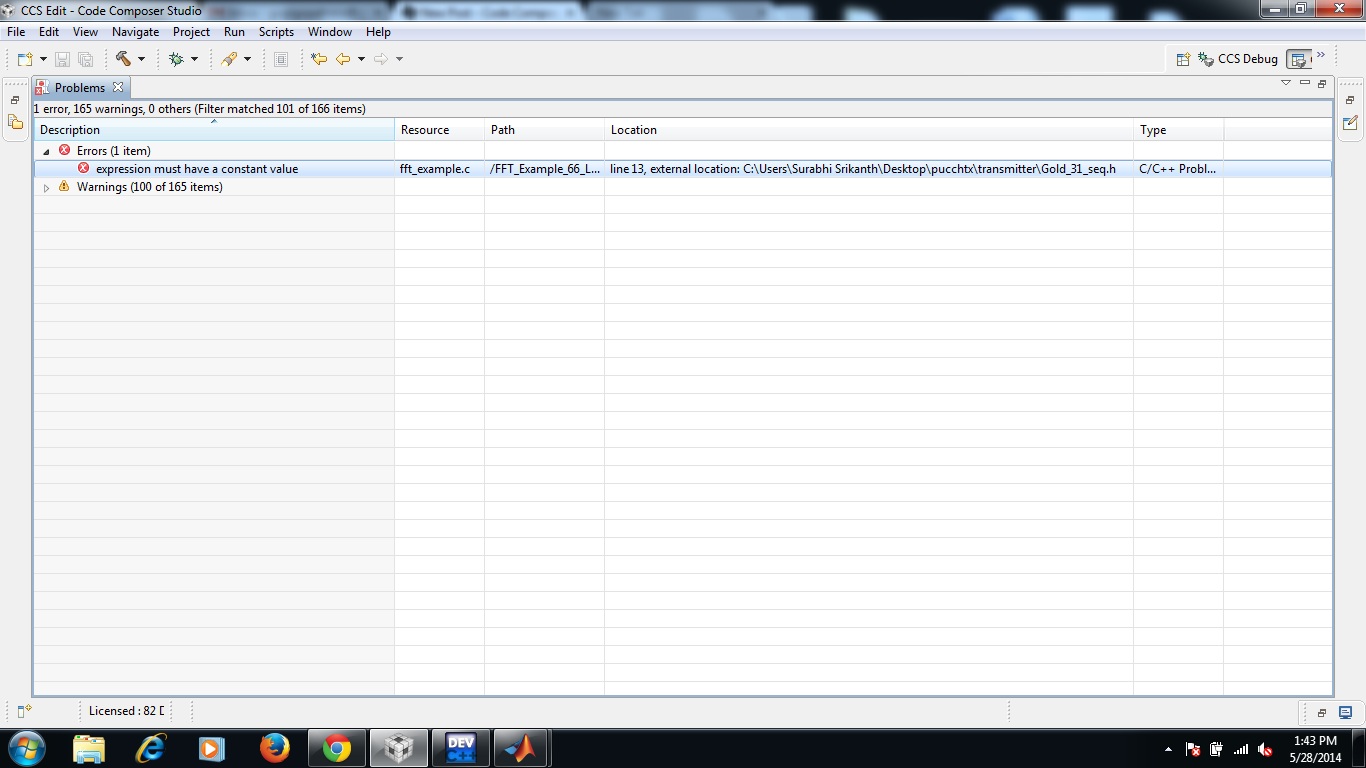Start debugging with the green bug icon
This screenshot has height=768, width=1366.
(176, 59)
